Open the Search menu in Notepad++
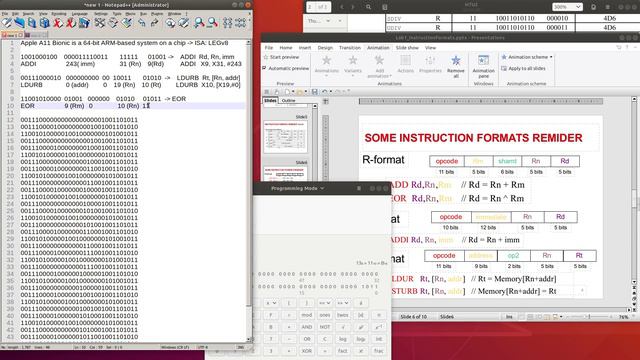The width and height of the screenshot is (640, 360). pyautogui.click(x=28, y=13)
